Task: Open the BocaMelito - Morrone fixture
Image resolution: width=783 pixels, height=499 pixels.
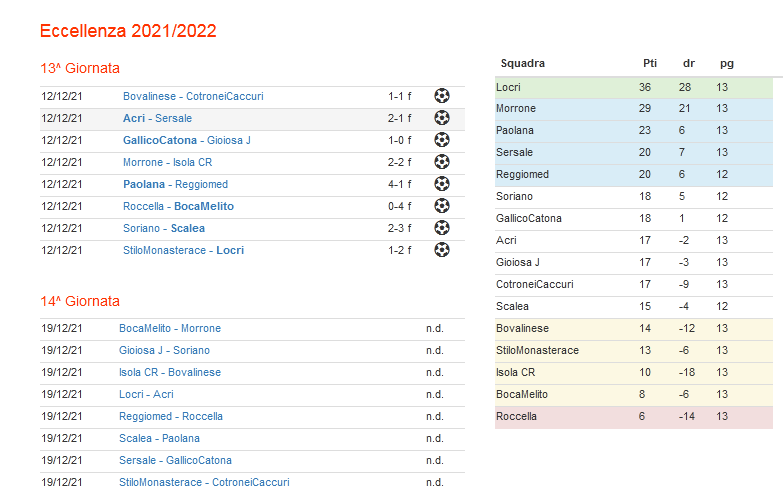Action: (170, 328)
